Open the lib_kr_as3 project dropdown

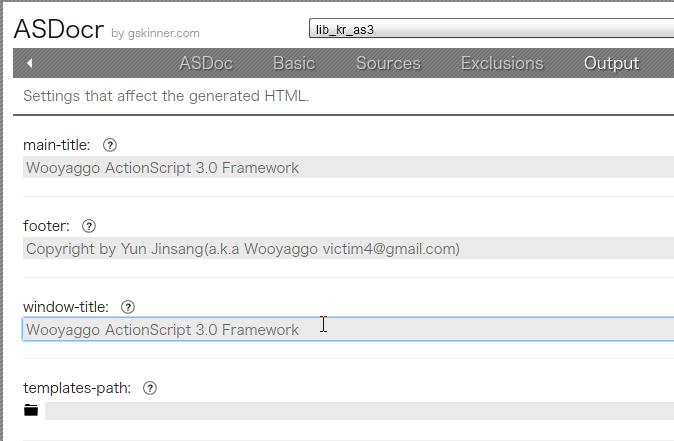(x=491, y=29)
